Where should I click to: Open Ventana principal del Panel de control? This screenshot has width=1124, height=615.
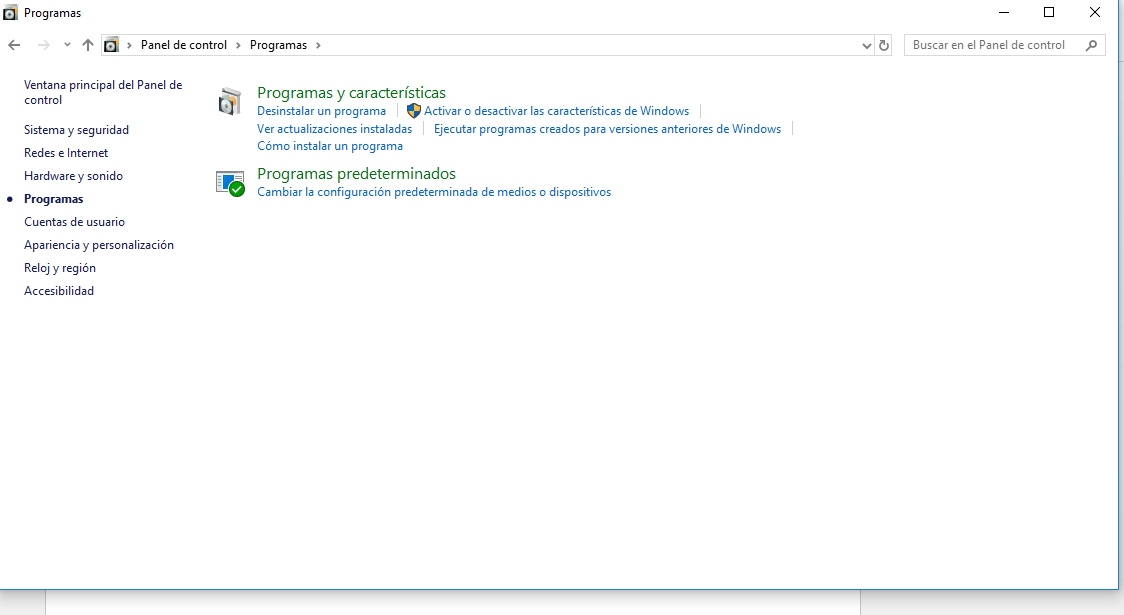tap(103, 92)
